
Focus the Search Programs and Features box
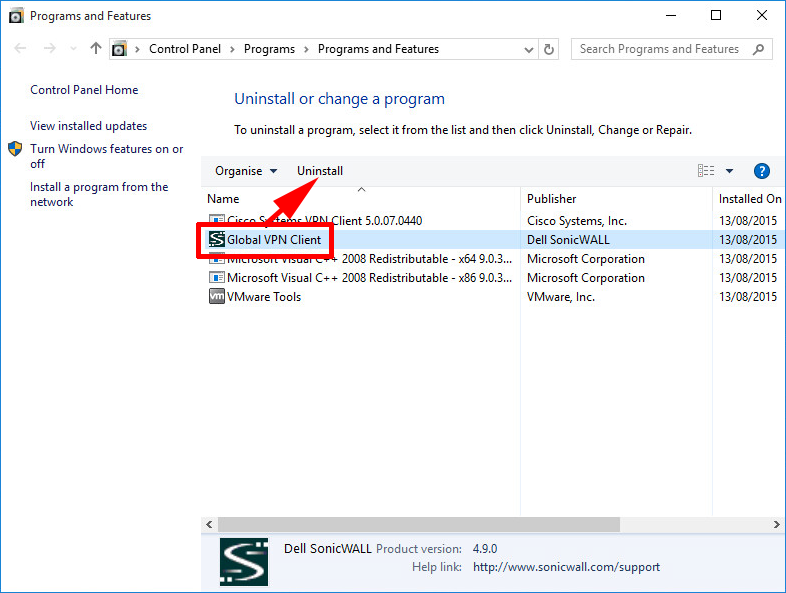(672, 49)
